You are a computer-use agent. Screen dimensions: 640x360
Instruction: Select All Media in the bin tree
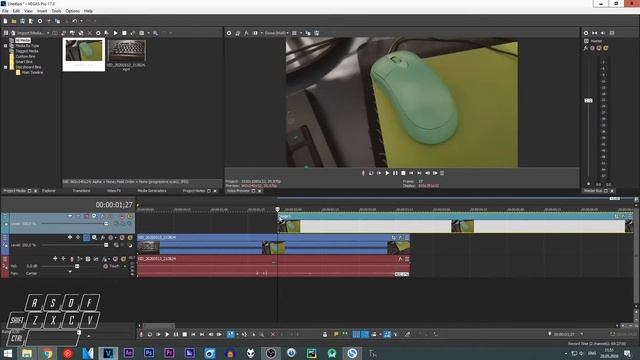[x=23, y=40]
